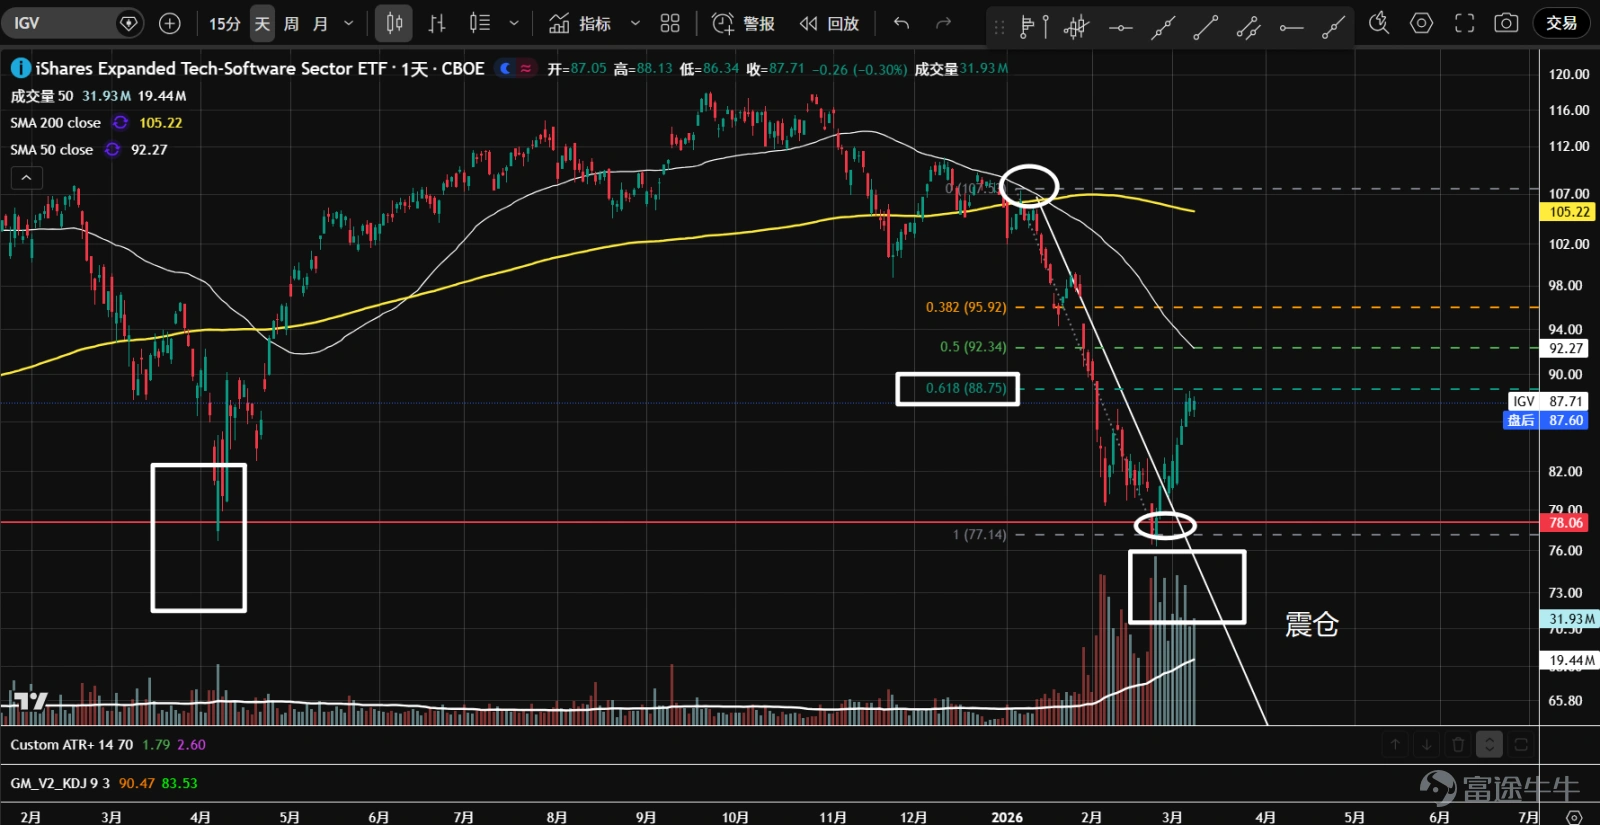Open the indicator templates grid icon
This screenshot has width=1600, height=825.
670,23
